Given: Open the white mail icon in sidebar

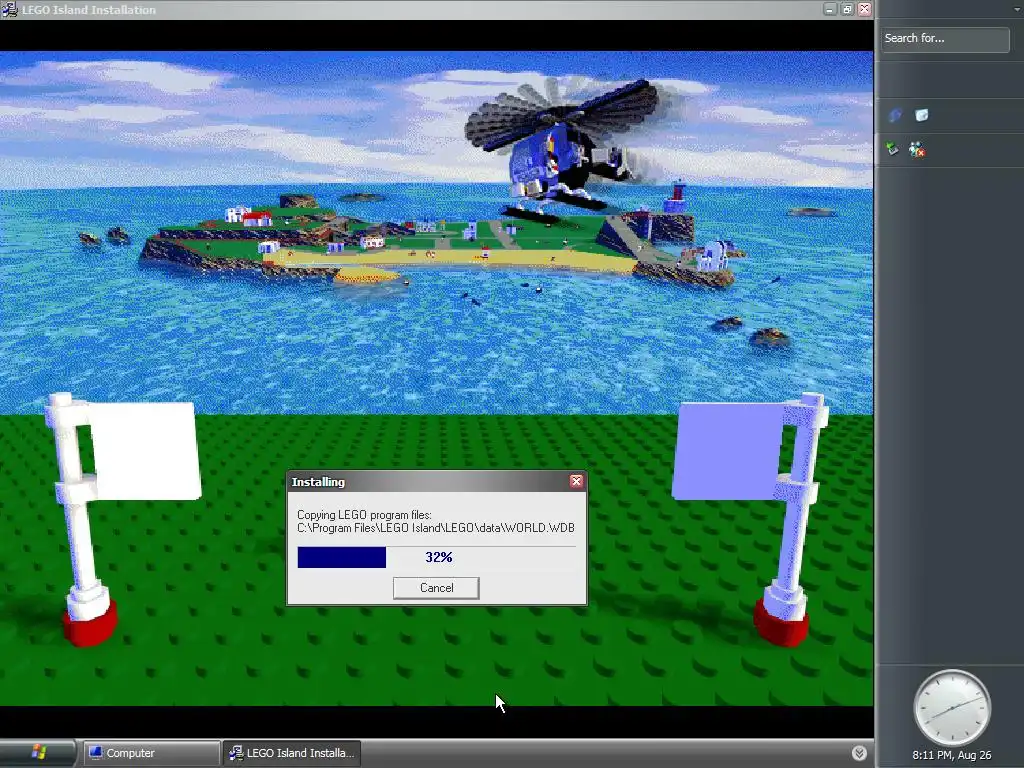Looking at the screenshot, I should [x=921, y=116].
